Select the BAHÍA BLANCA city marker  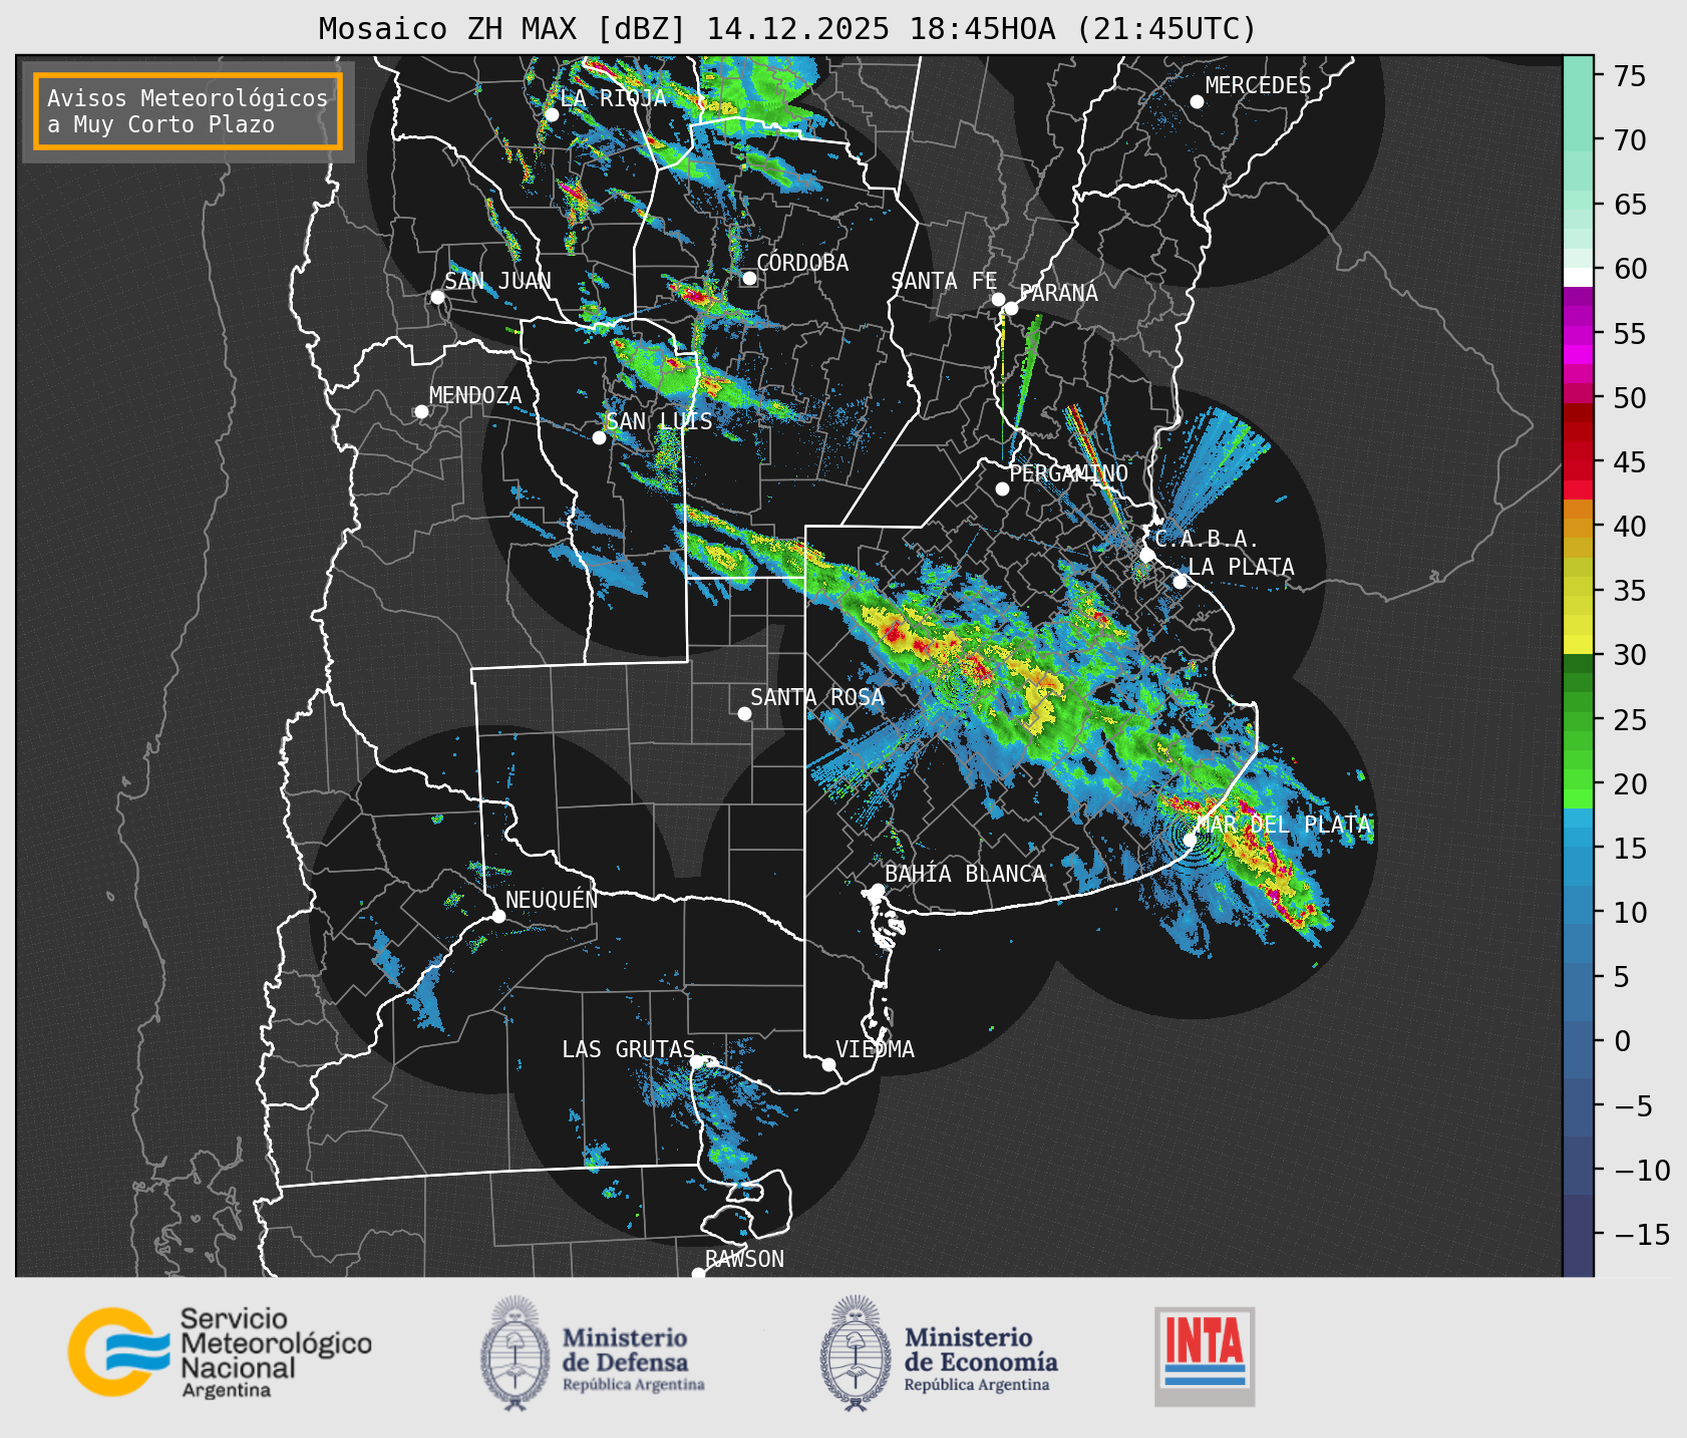[x=877, y=890]
